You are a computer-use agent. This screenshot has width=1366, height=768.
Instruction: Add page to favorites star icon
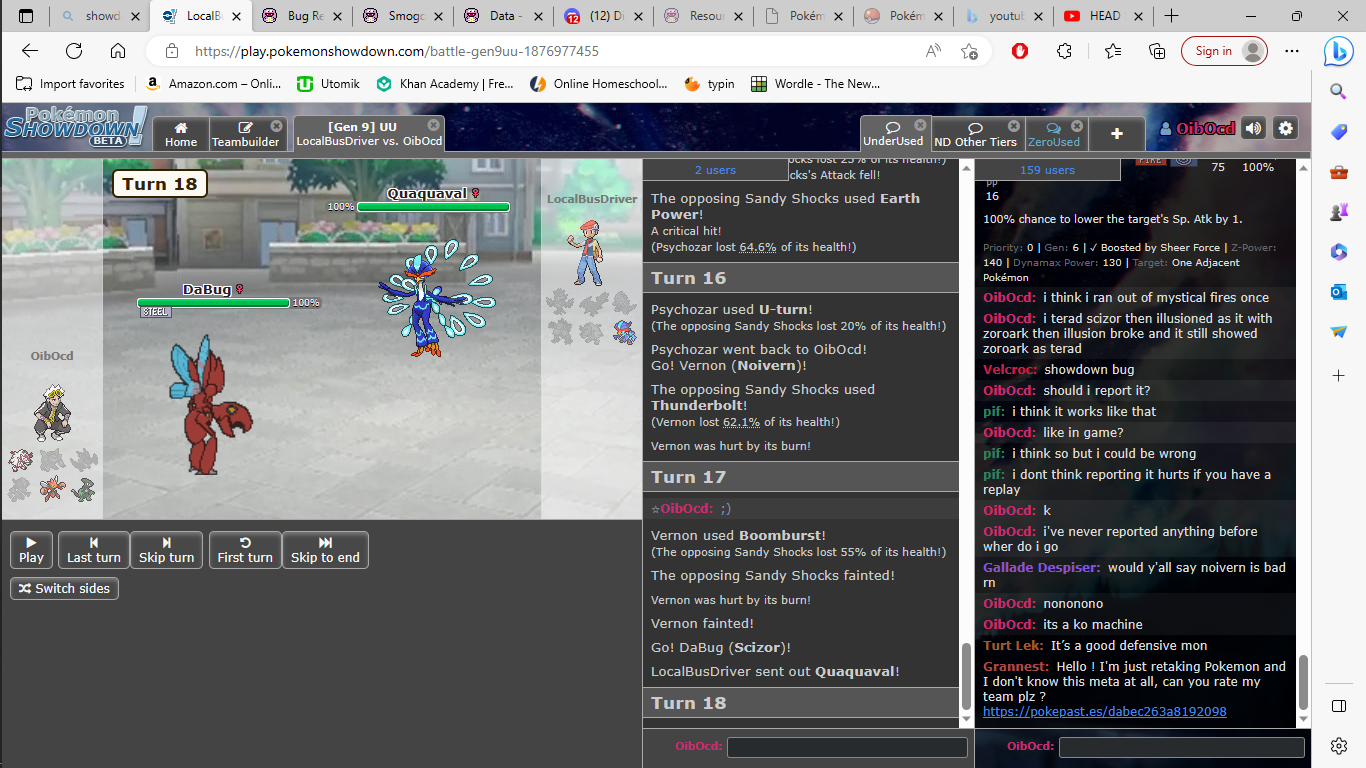pos(969,51)
